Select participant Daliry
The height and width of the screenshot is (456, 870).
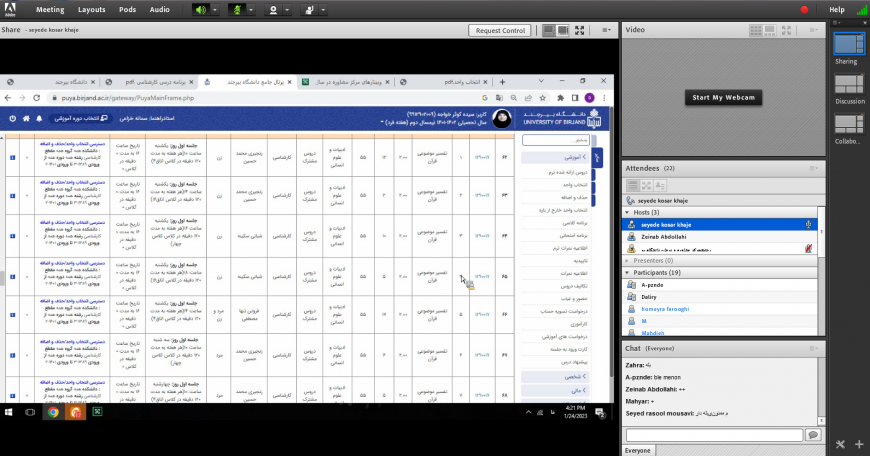[720, 297]
